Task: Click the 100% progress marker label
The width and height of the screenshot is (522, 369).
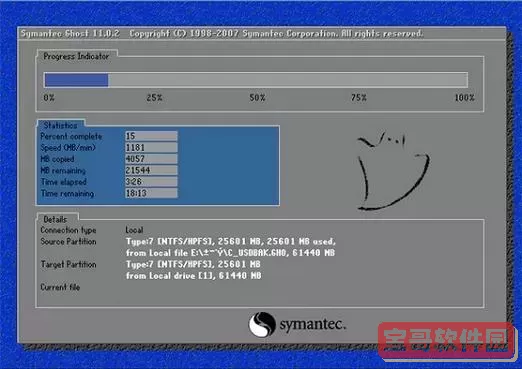Action: [464, 98]
